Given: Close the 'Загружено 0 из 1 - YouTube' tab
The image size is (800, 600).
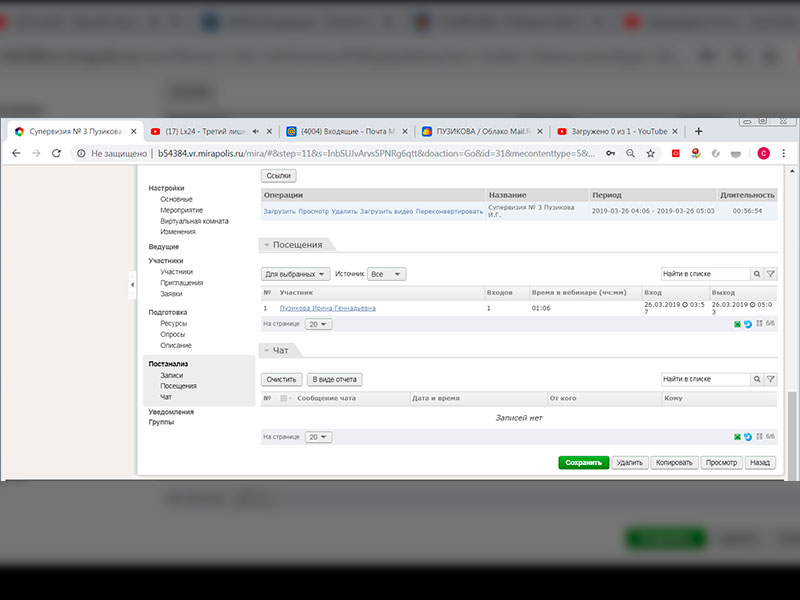Looking at the screenshot, I should [x=674, y=131].
